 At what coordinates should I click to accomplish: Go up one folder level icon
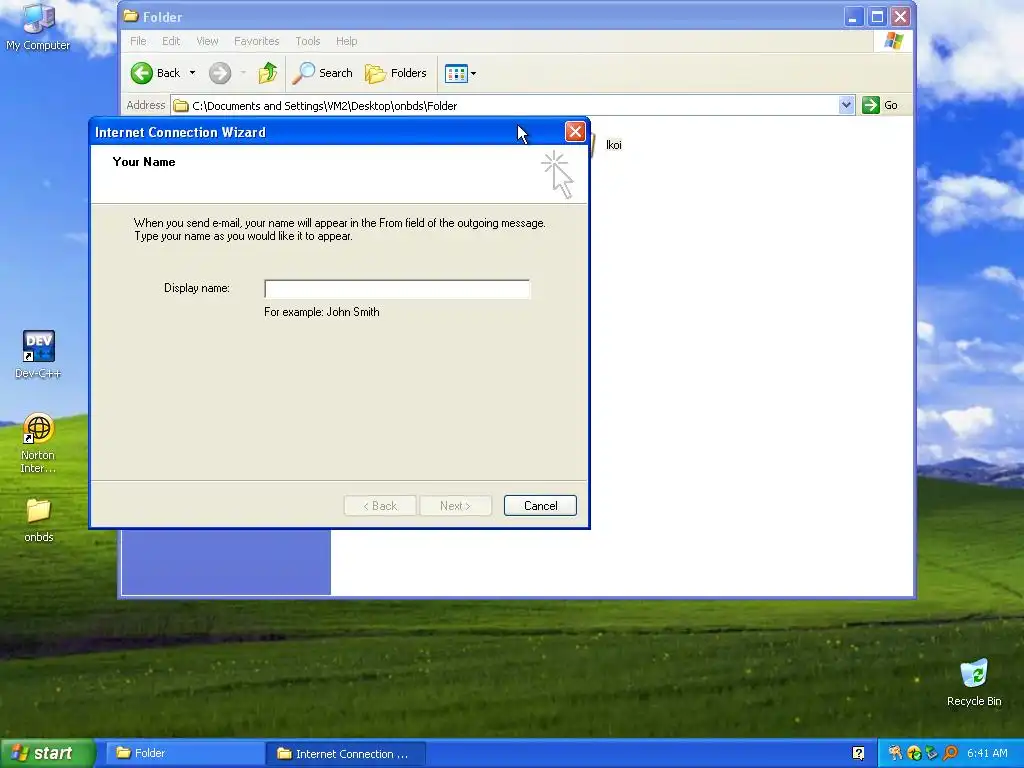point(268,73)
